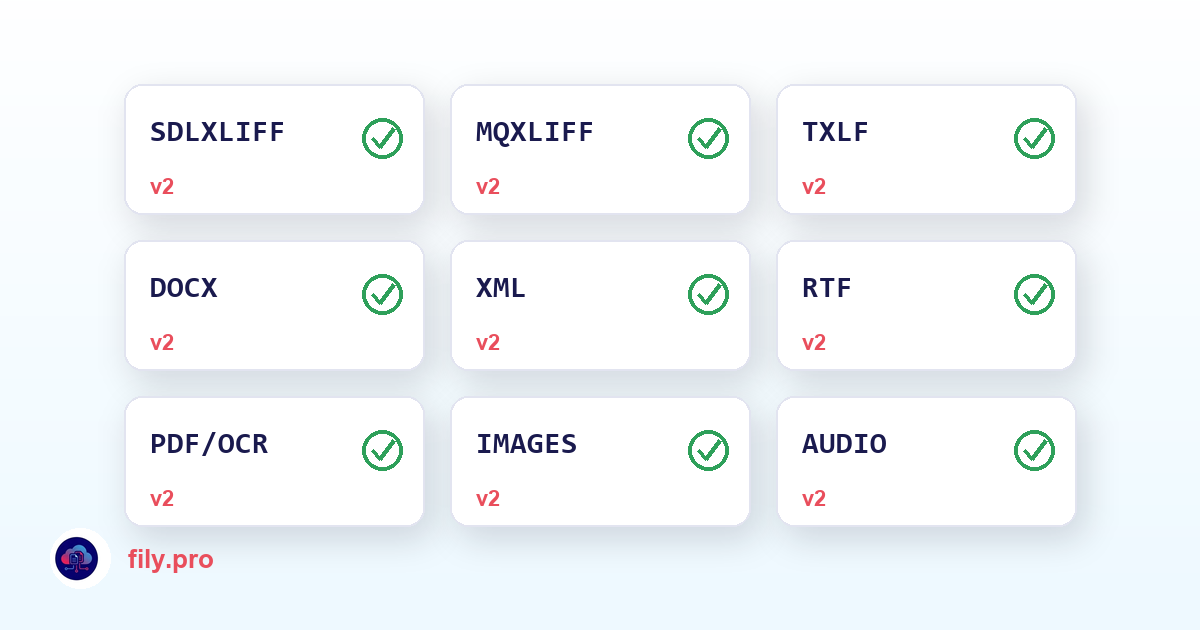Click the v2 tag under XML
Image resolution: width=1200 pixels, height=630 pixels.
point(488,343)
